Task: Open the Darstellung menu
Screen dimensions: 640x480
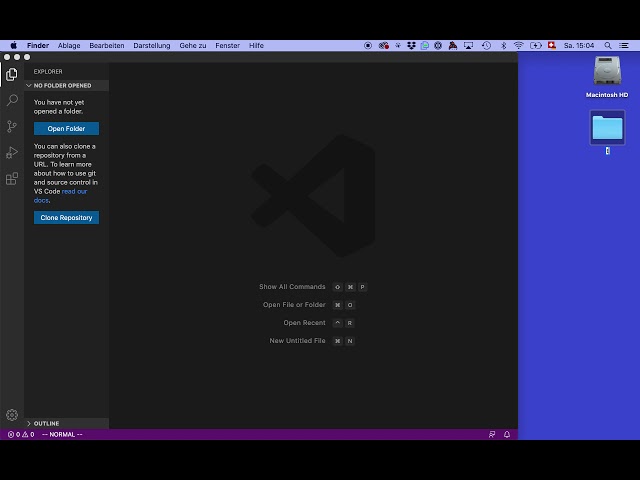Action: [151, 45]
